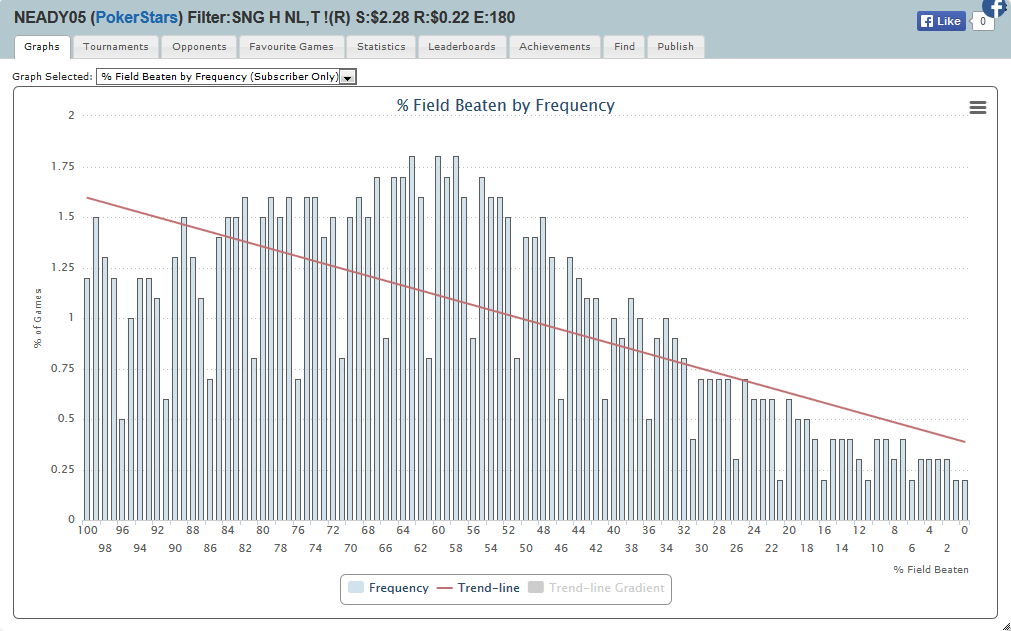Go to the Favourite Games tab
The width and height of the screenshot is (1011, 631).
pyautogui.click(x=291, y=47)
